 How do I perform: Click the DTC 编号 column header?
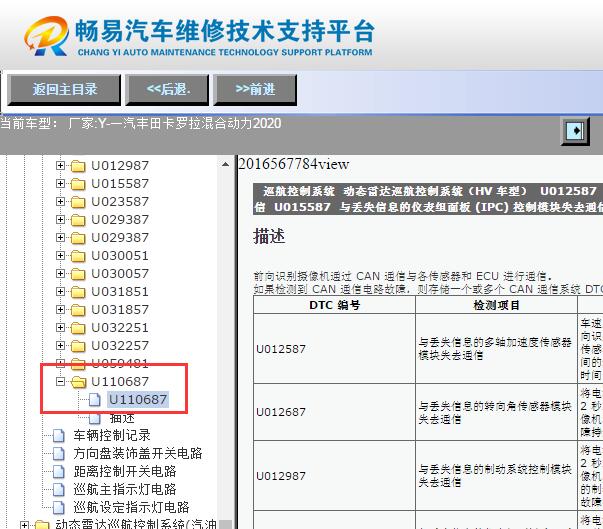tap(334, 305)
